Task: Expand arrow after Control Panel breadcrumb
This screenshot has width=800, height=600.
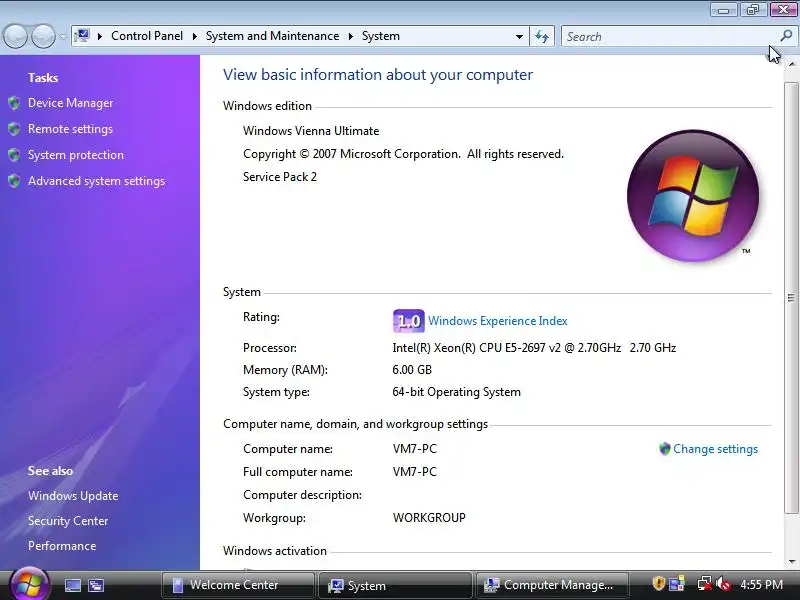Action: click(x=194, y=36)
